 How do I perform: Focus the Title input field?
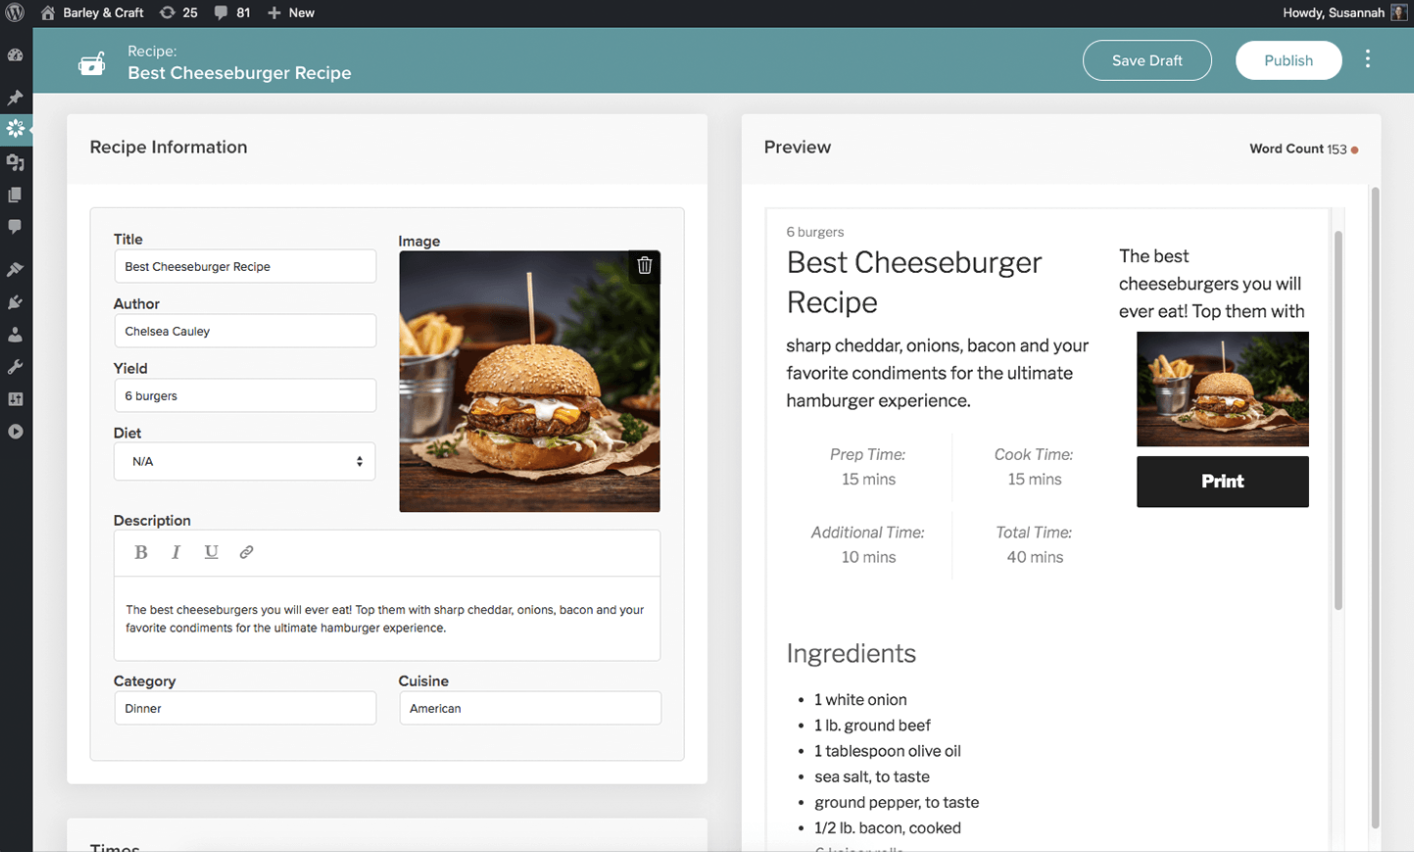click(x=245, y=266)
